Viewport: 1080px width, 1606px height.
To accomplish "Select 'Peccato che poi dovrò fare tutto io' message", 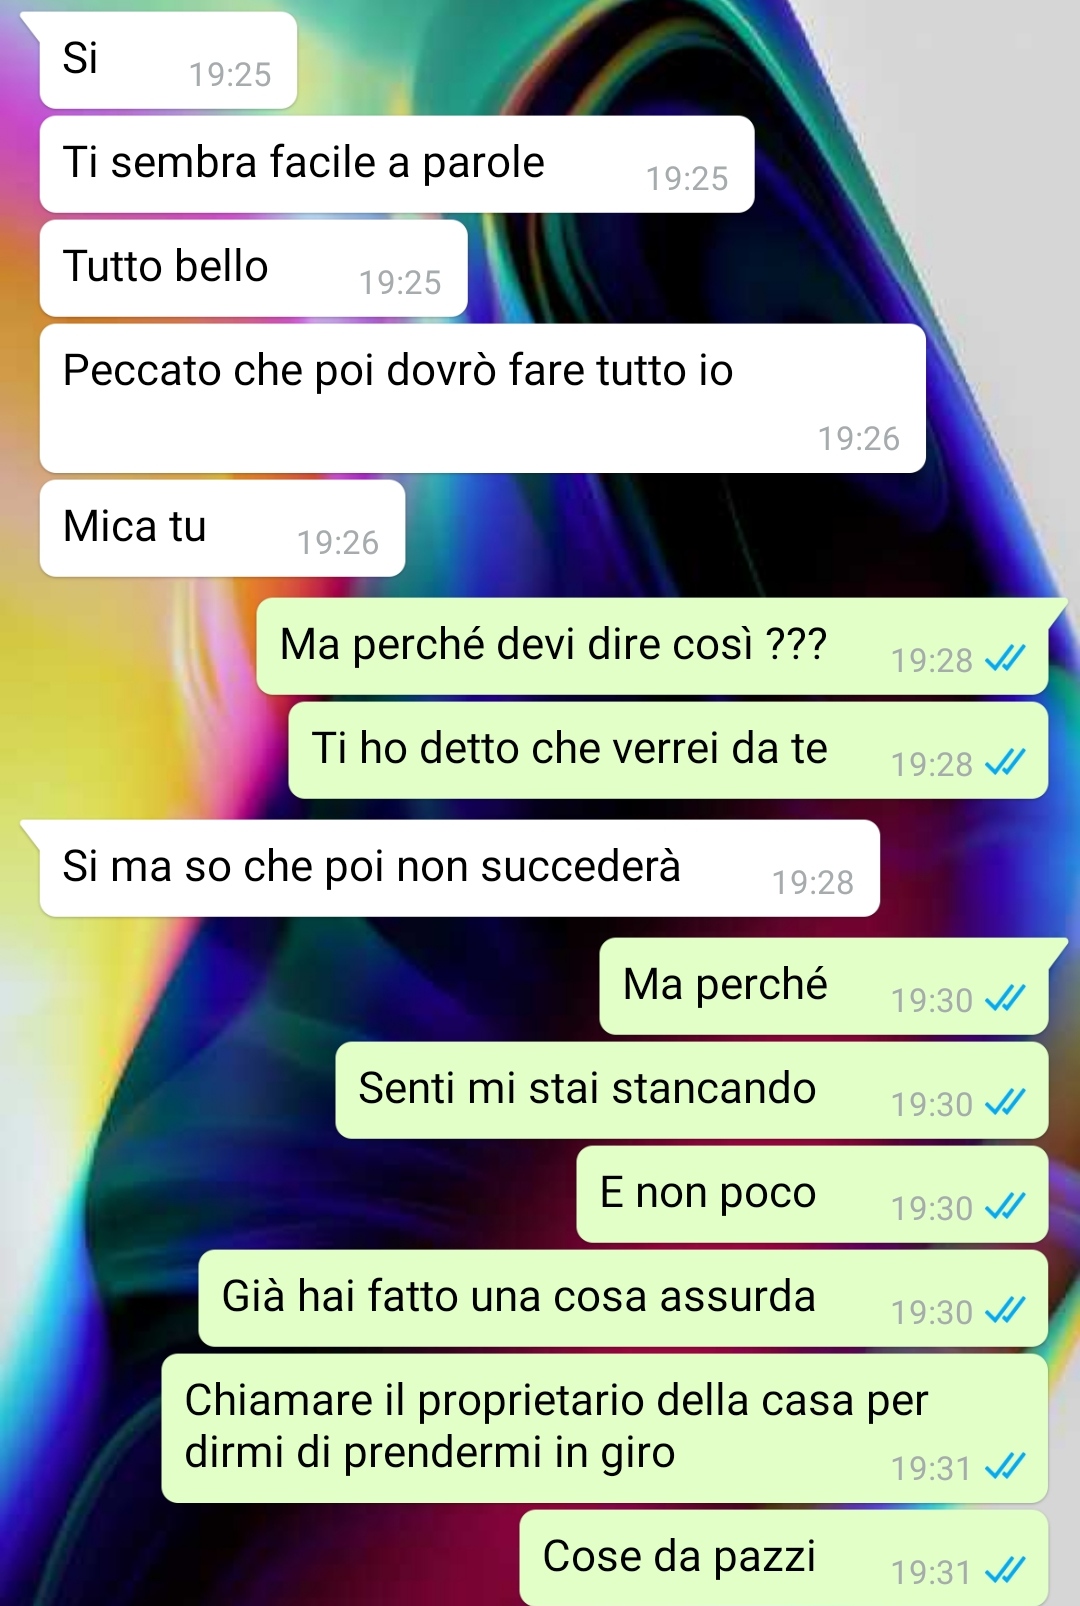I will point(483,398).
